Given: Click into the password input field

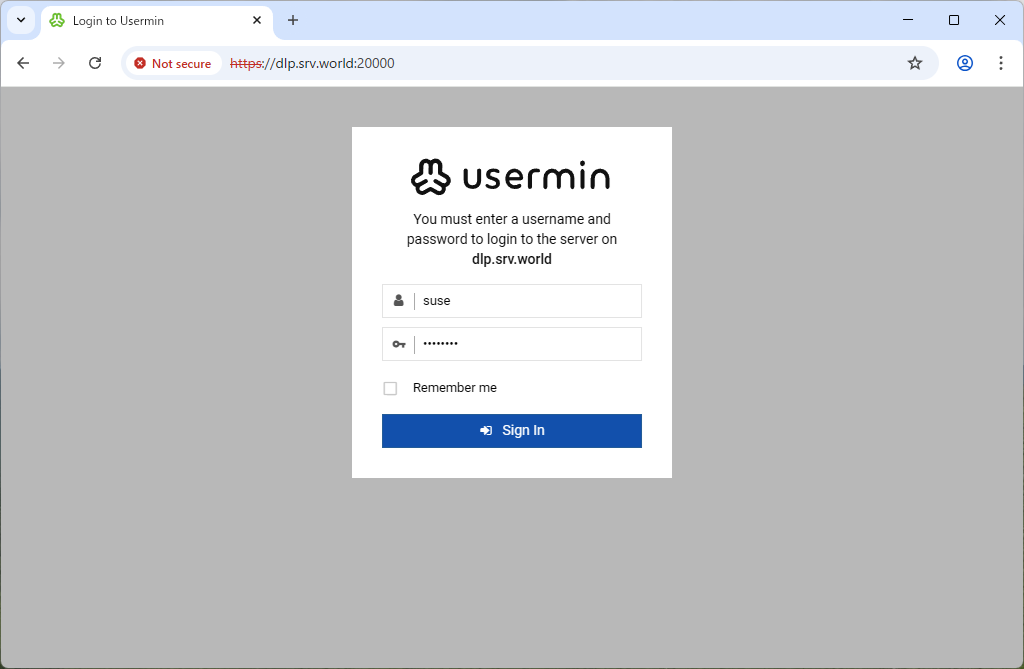Looking at the screenshot, I should point(527,344).
